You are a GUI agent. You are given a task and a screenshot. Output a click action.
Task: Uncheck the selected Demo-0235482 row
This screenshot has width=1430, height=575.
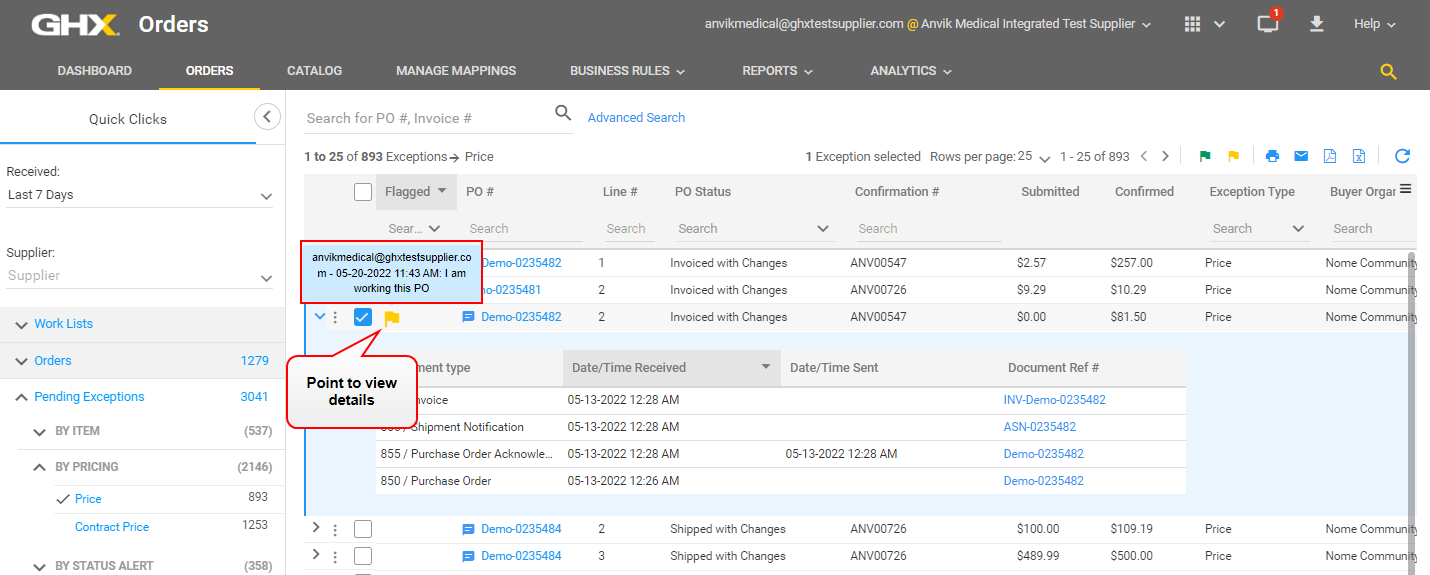point(363,317)
